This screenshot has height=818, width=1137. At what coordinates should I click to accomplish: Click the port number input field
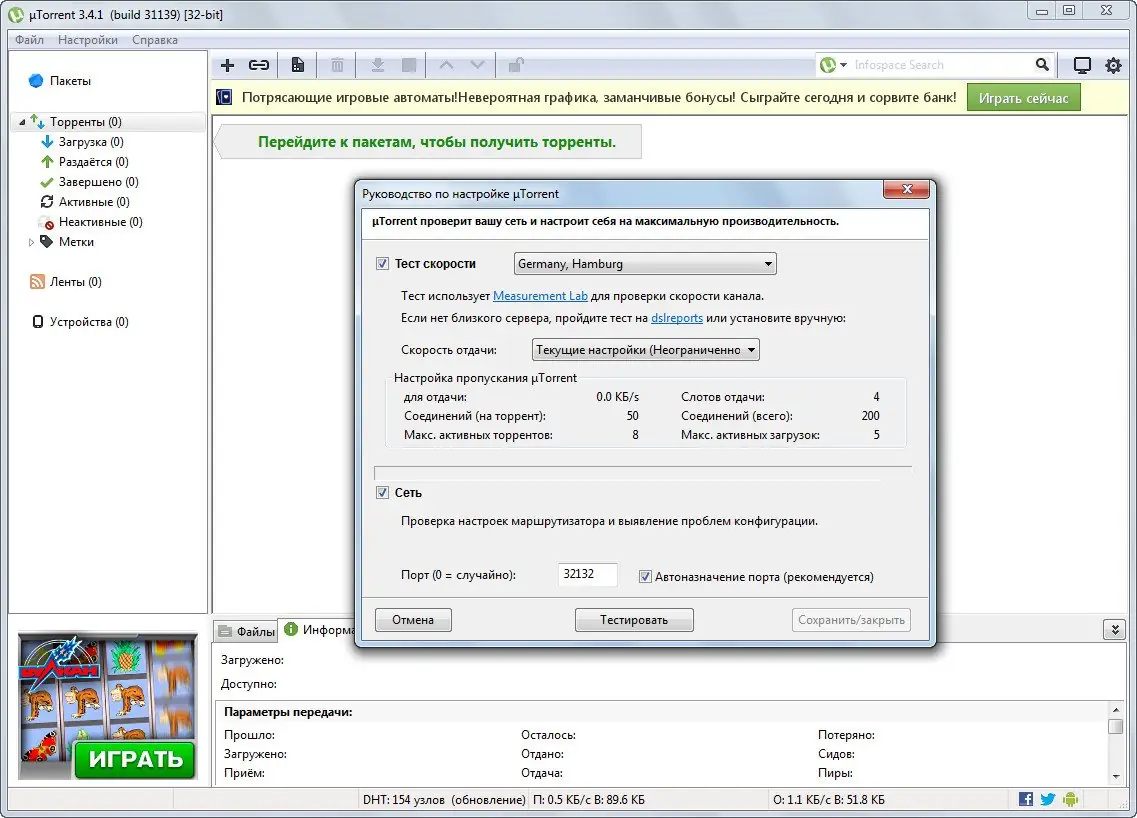pyautogui.click(x=587, y=574)
